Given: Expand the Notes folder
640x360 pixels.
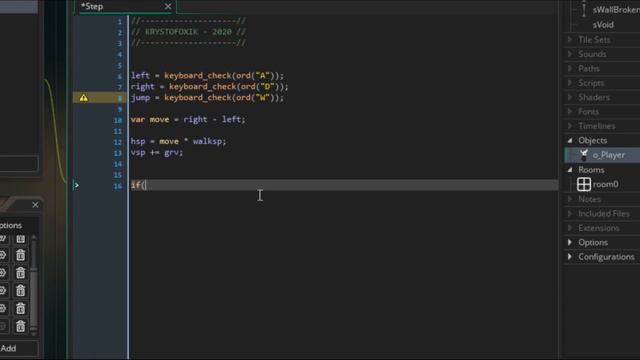Looking at the screenshot, I should pos(570,199).
